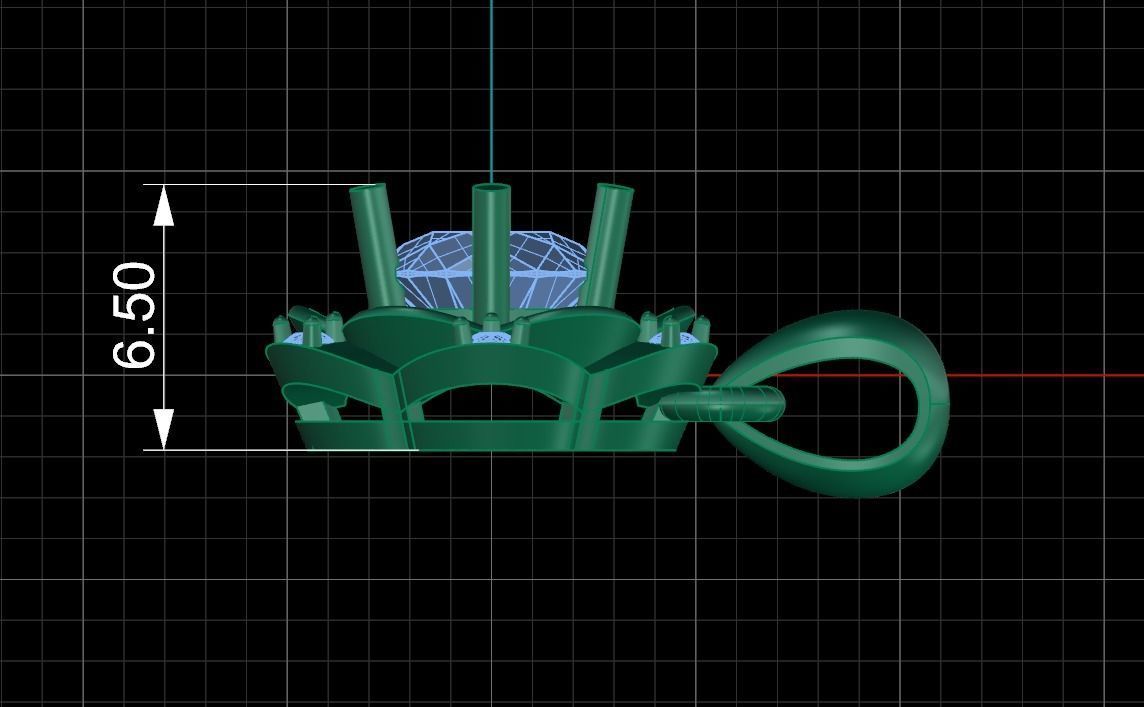
Task: Click the flat base ring of the pendant
Action: pyautogui.click(x=490, y=436)
